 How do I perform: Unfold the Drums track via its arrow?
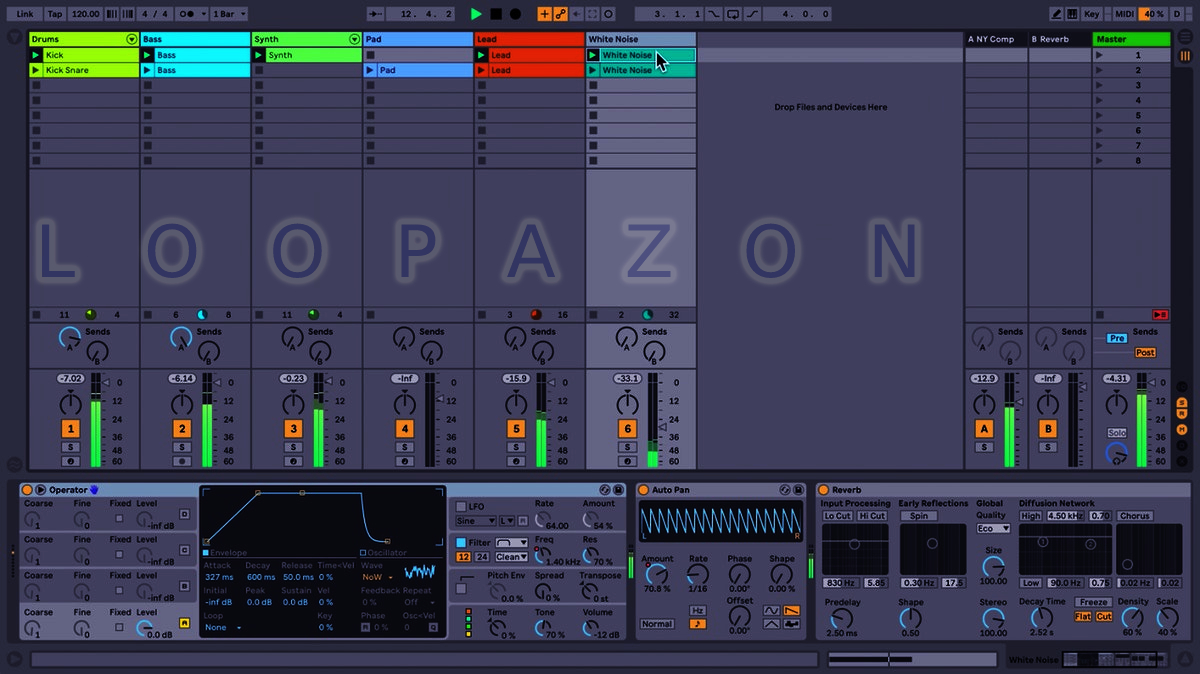[x=131, y=39]
